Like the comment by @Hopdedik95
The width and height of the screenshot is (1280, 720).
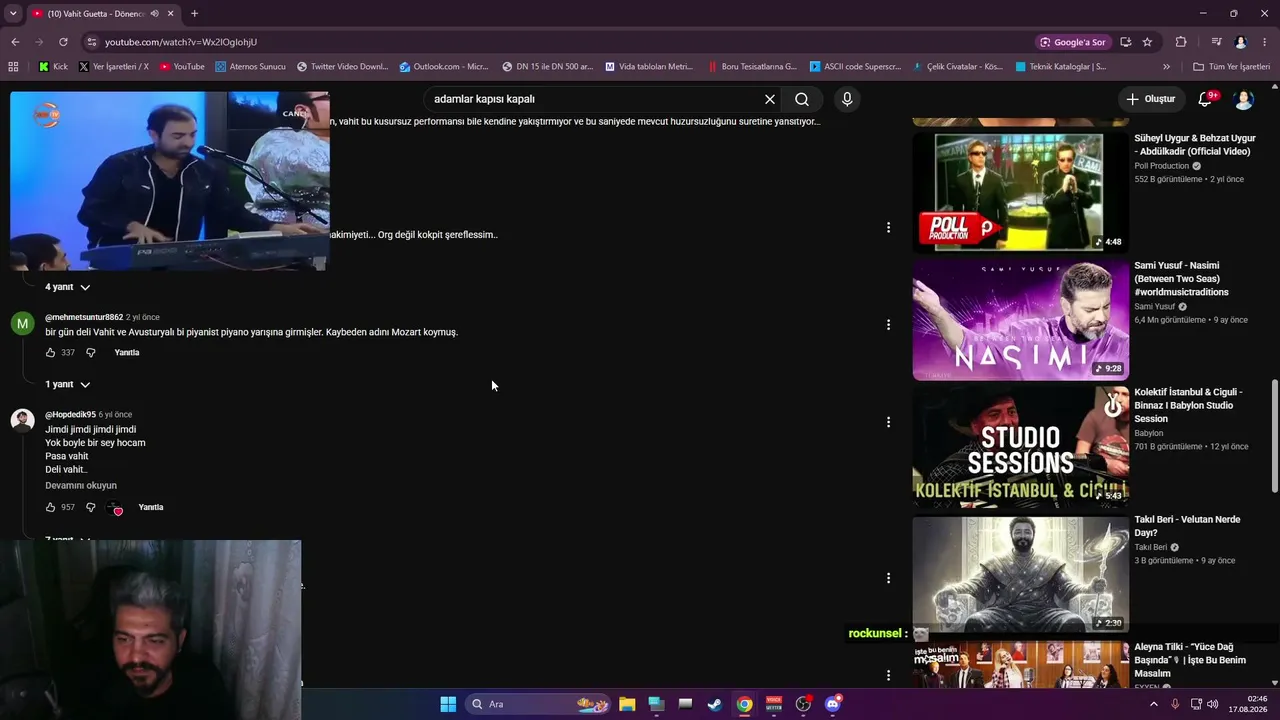pos(51,507)
